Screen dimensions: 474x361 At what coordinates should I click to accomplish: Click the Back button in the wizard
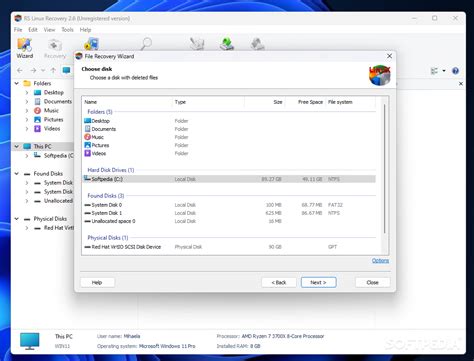pos(279,282)
